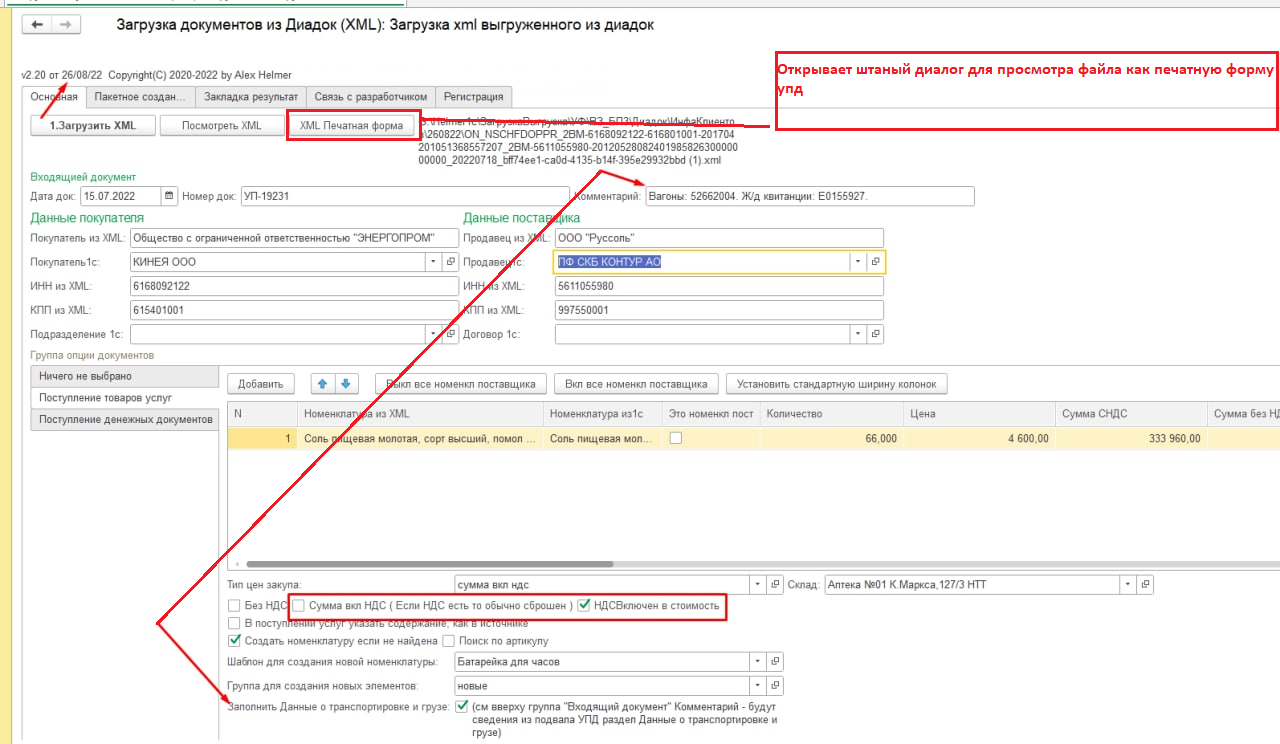
Task: Click the Цена column header
Action: [x=981, y=414]
